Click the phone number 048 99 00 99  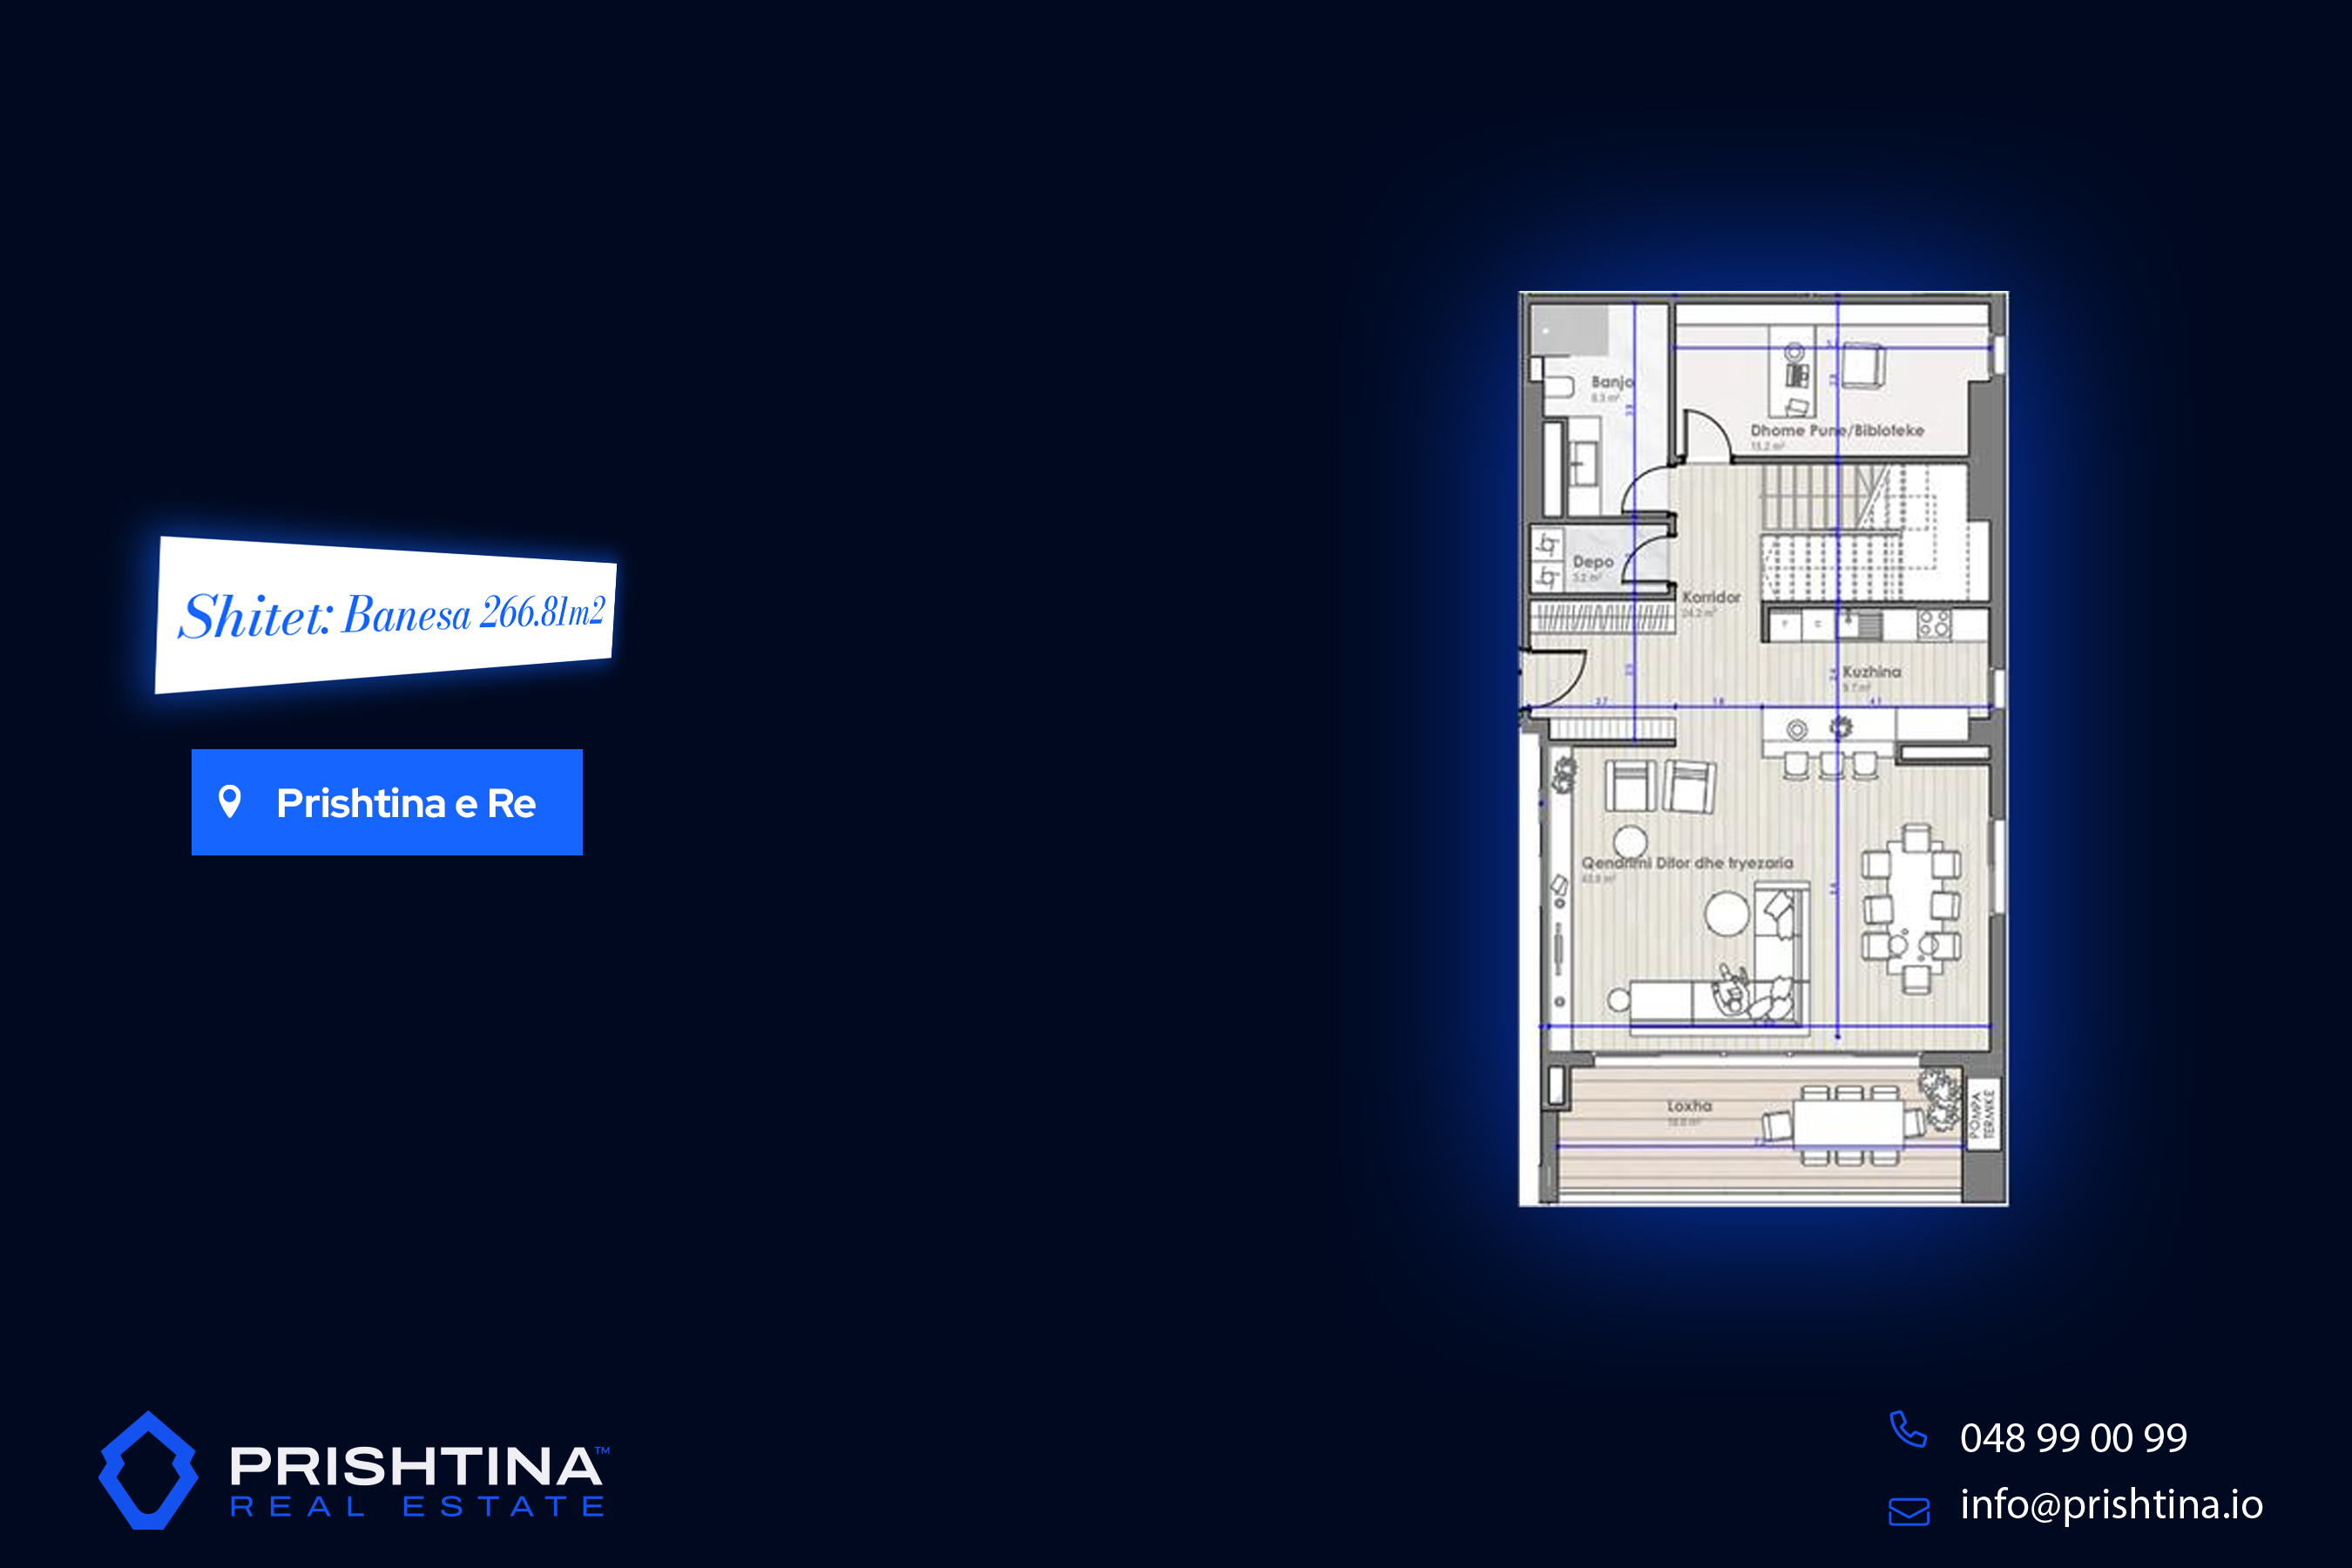[x=2073, y=1438]
